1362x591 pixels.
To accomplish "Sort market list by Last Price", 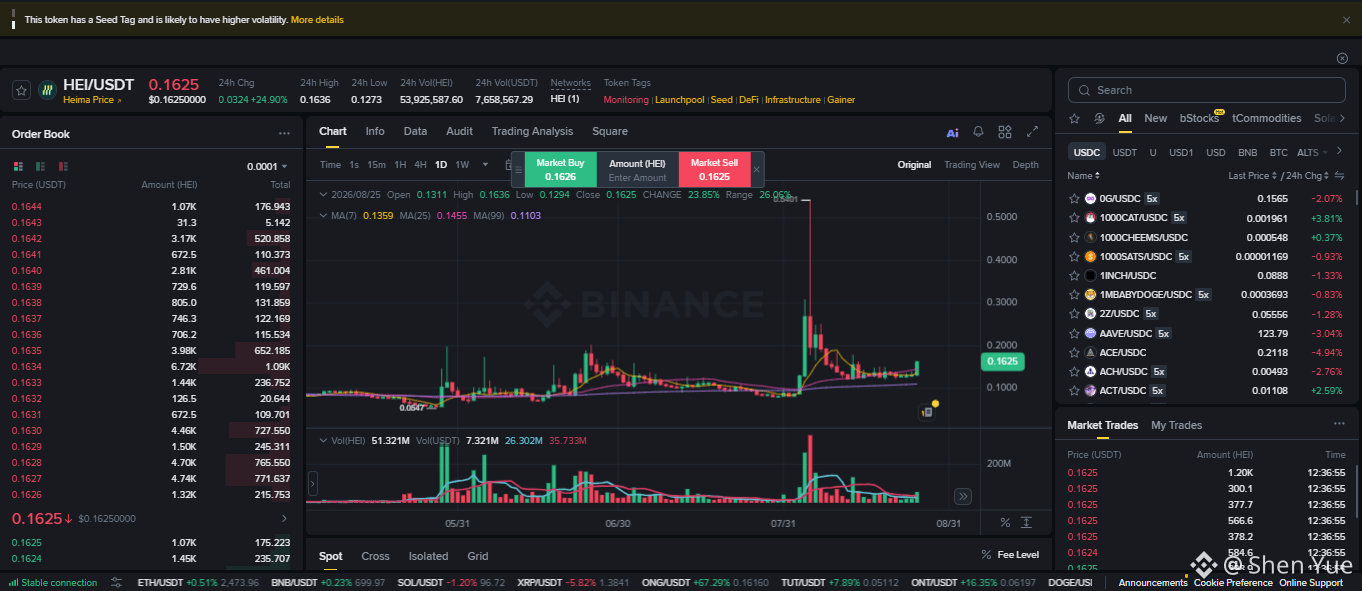I will pyautogui.click(x=1252, y=176).
